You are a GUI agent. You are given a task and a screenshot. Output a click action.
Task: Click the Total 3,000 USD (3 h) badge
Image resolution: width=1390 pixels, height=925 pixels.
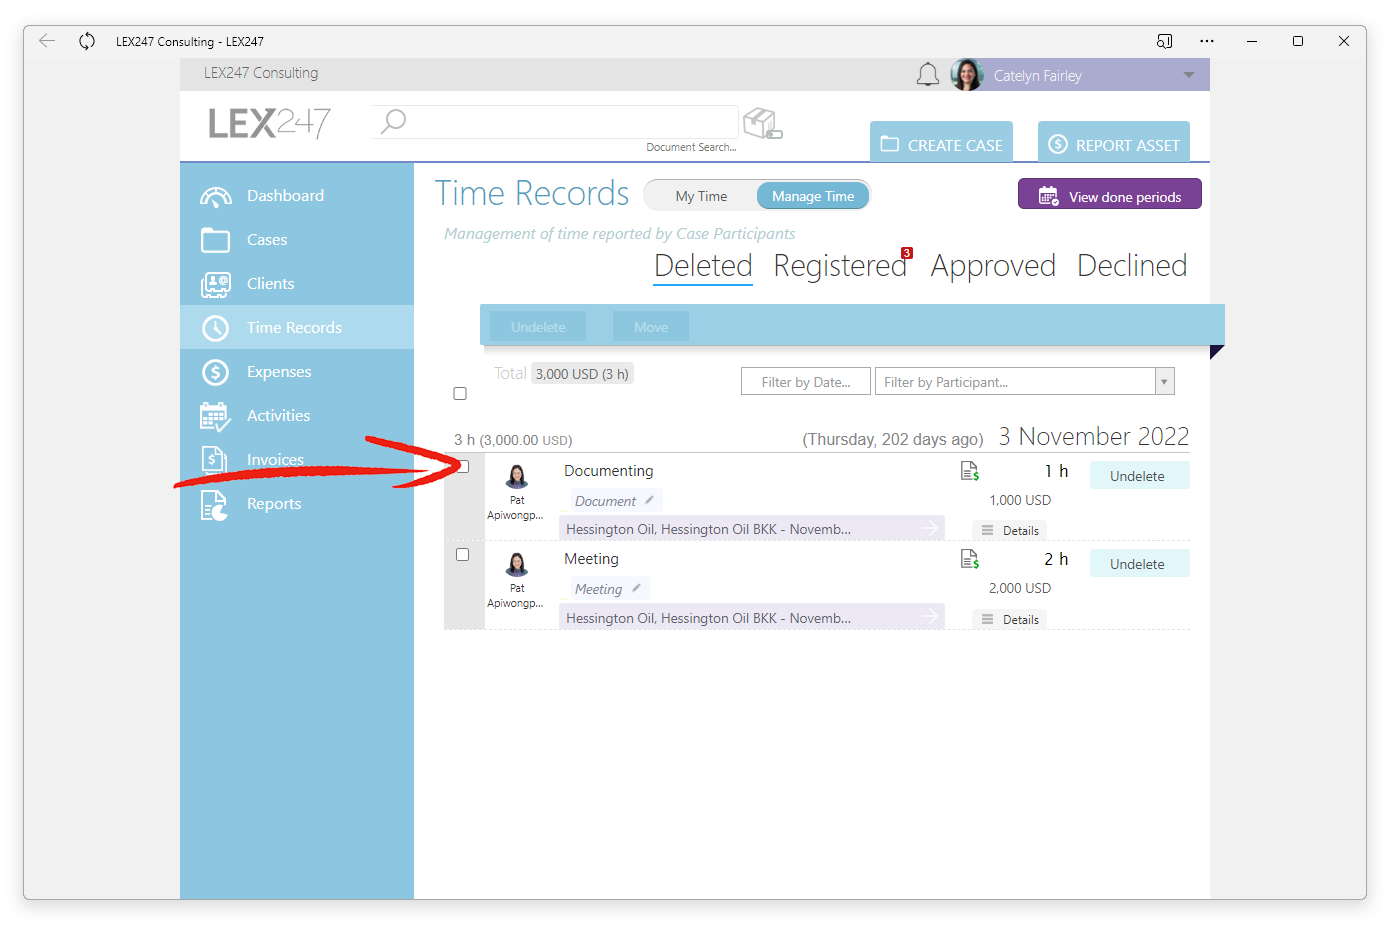click(x=582, y=374)
